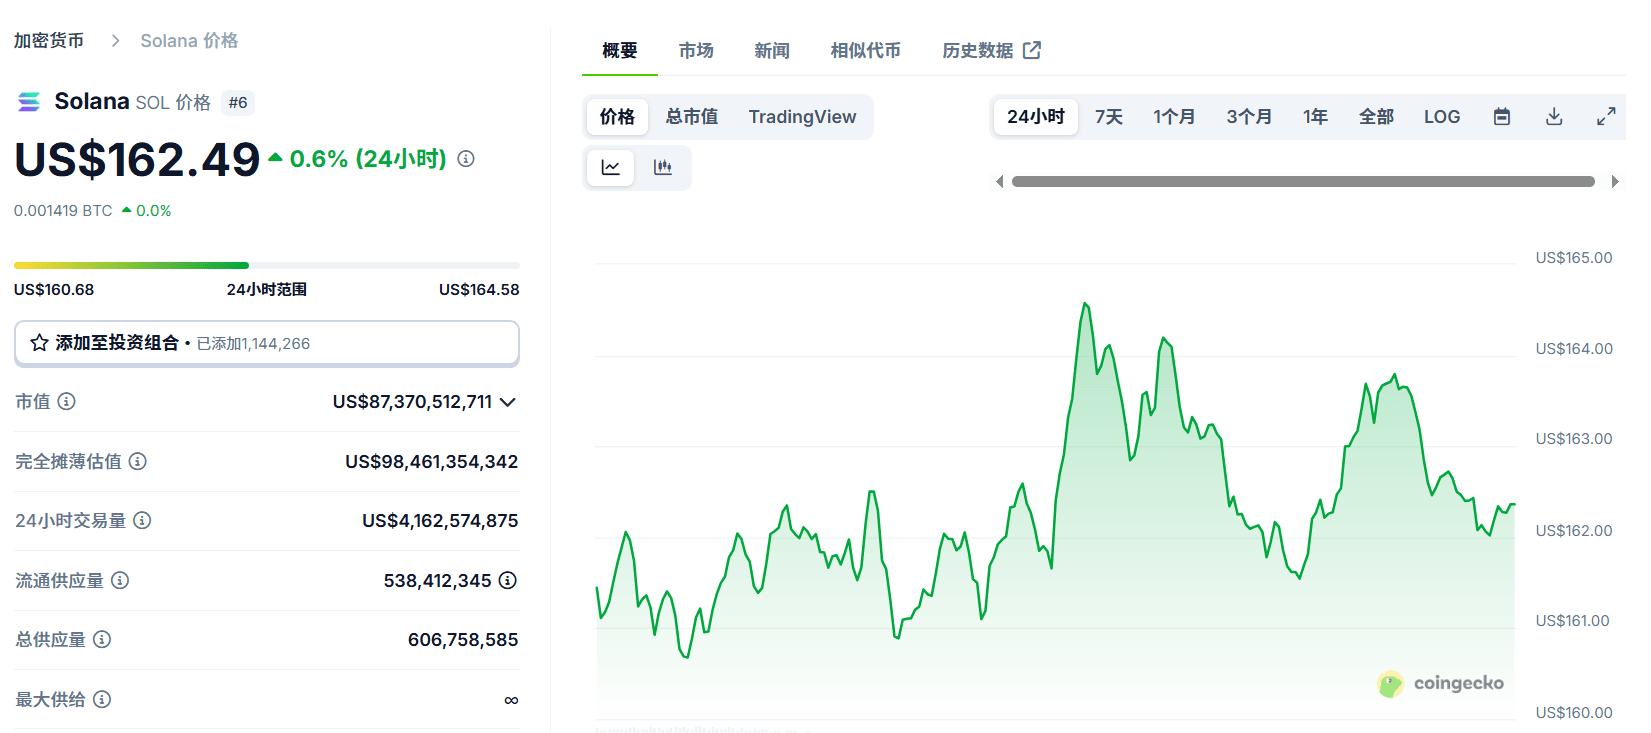Click US$160.68 low range value
Viewport: 1651px width, 733px height.
(x=54, y=290)
